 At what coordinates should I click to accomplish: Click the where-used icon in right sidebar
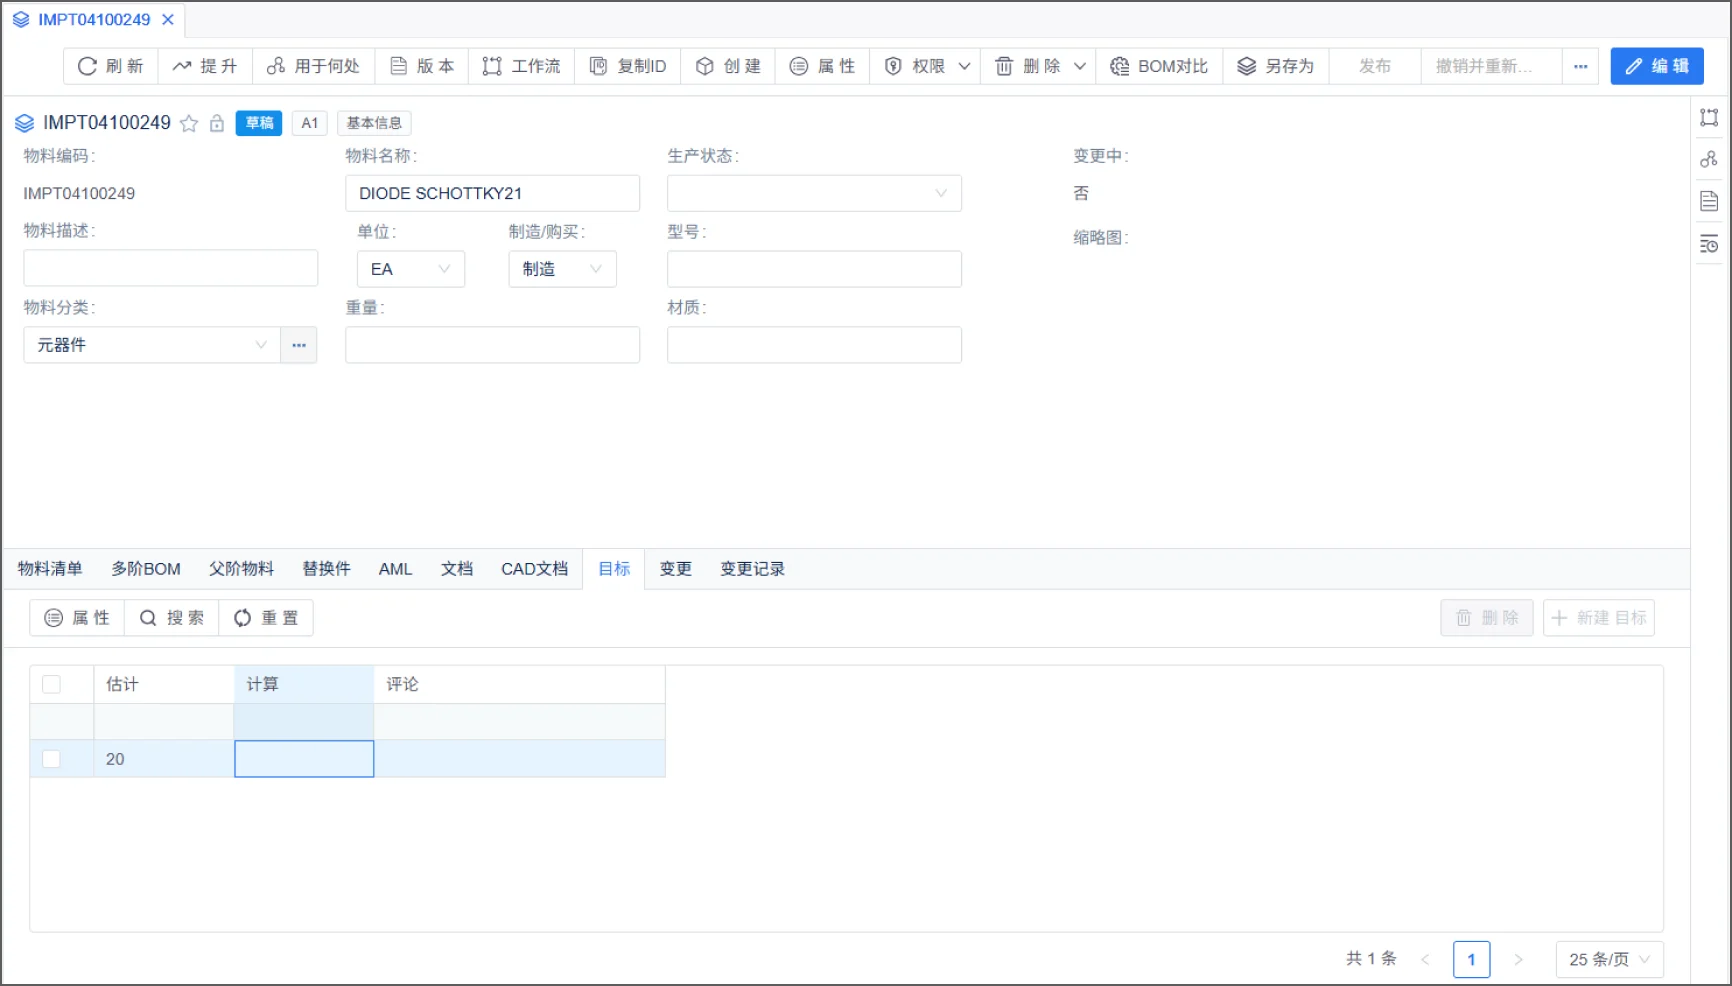pyautogui.click(x=1709, y=159)
